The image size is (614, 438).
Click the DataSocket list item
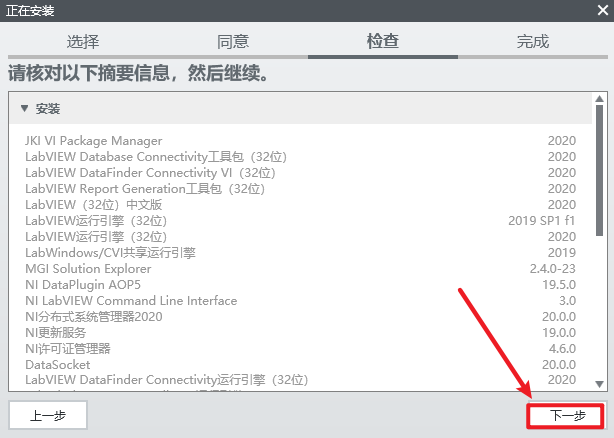pos(59,365)
